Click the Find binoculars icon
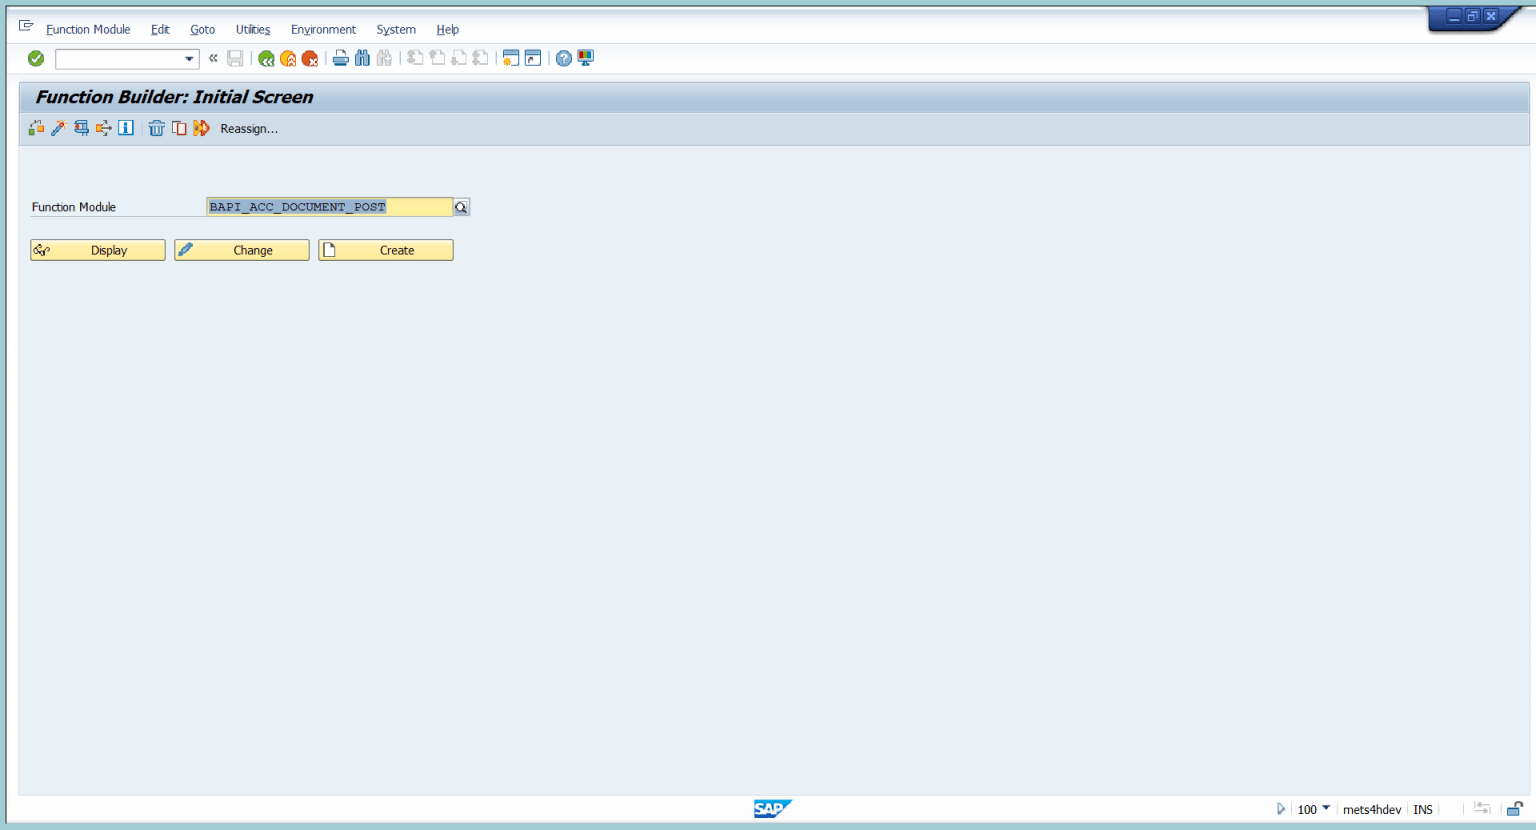 pyautogui.click(x=362, y=58)
